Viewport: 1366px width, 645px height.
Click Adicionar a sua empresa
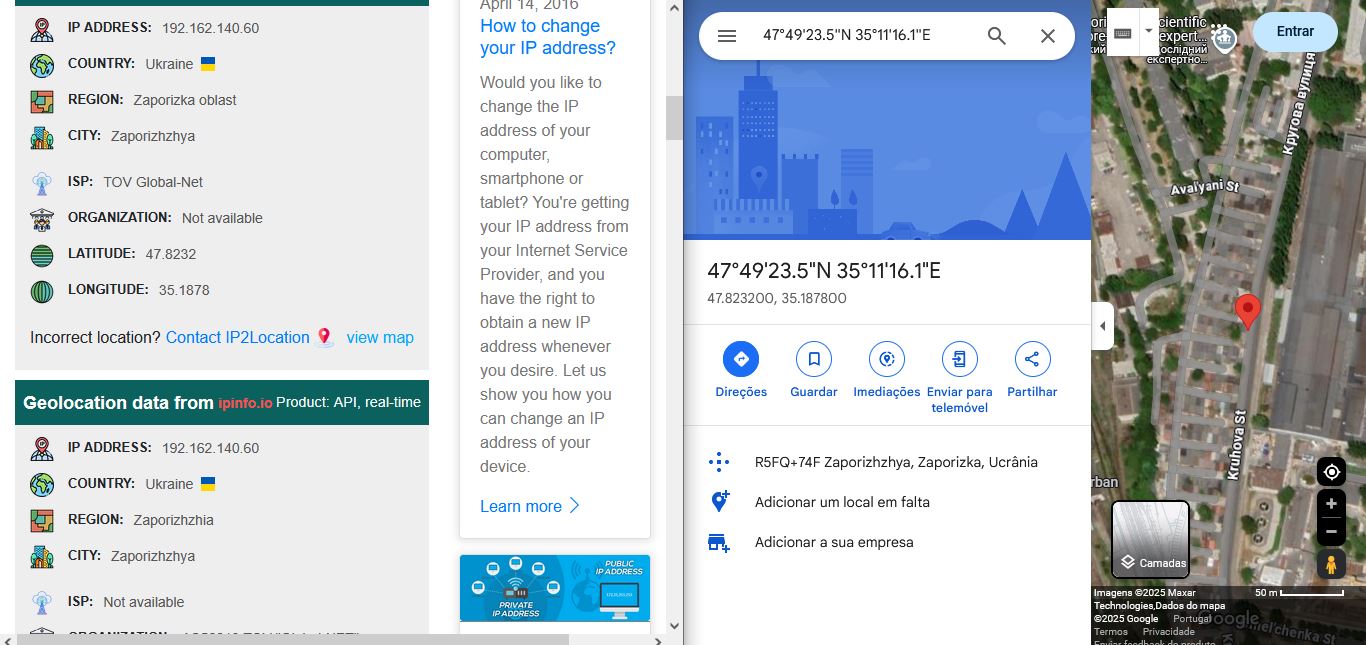click(x=887, y=542)
